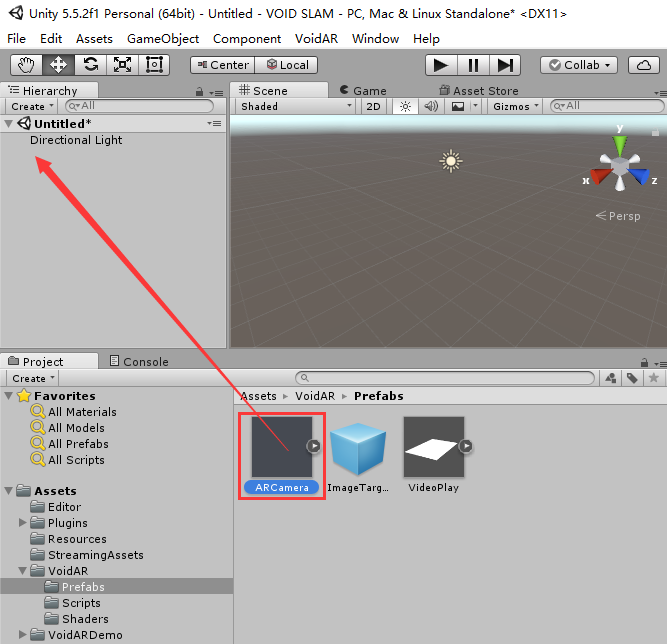Open the Untitled scene options menu
Screen dimensions: 667x644
click(214, 123)
